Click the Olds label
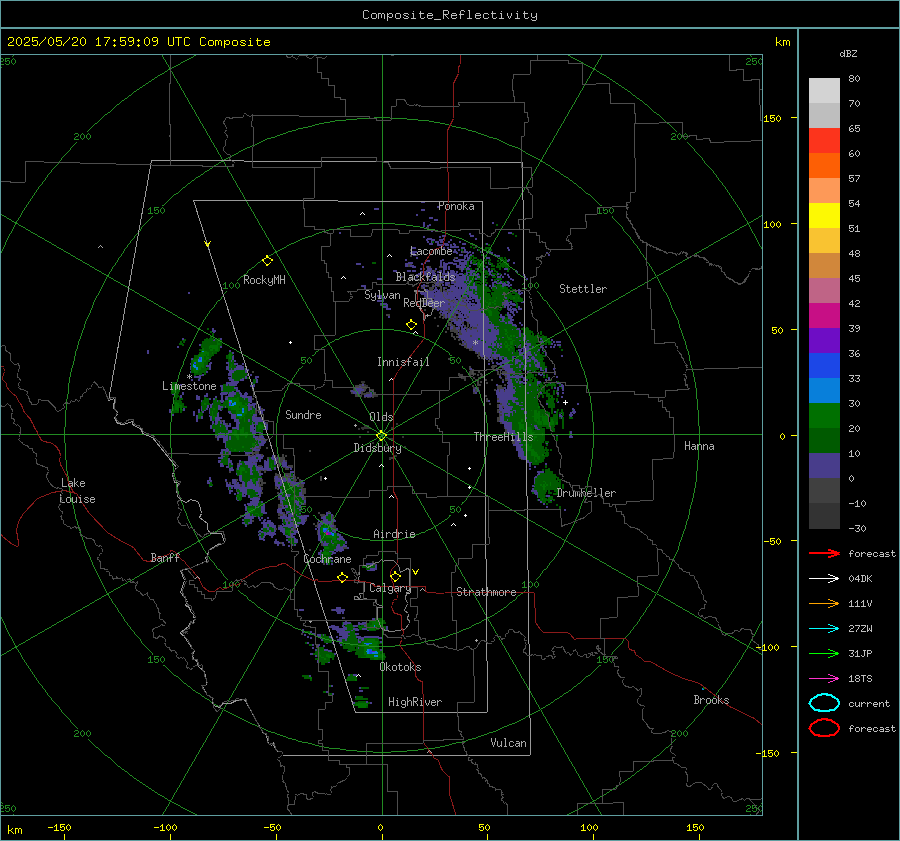 click(x=381, y=417)
